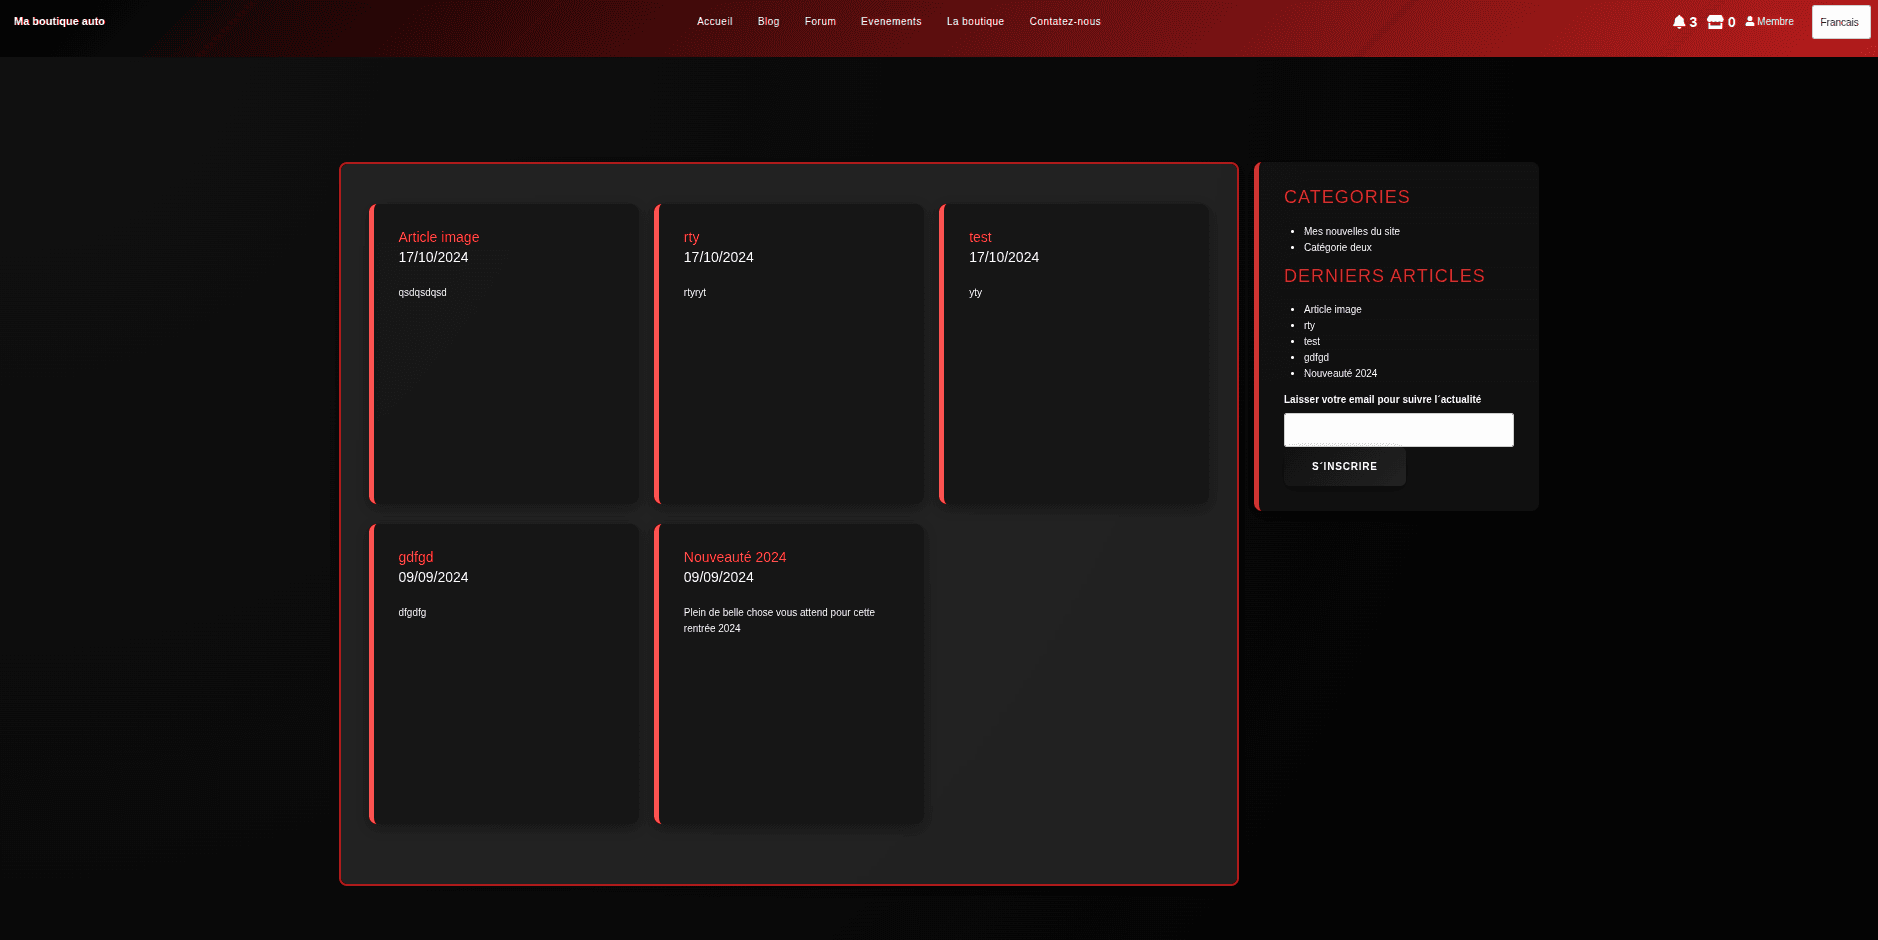
Task: Select Mes nouvelles du site category
Action: tap(1351, 231)
